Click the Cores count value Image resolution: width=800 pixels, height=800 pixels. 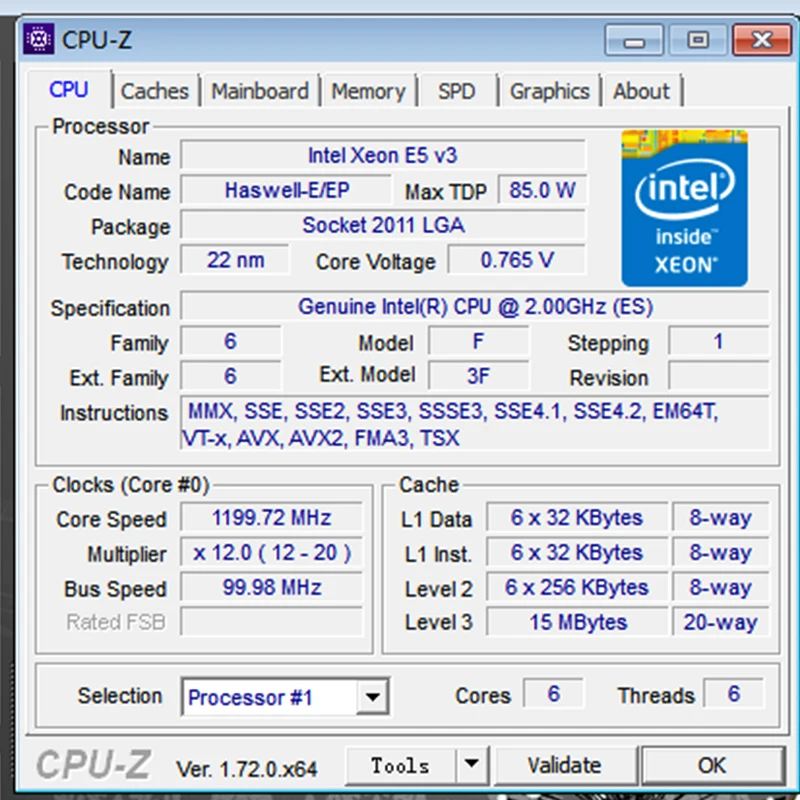click(554, 693)
